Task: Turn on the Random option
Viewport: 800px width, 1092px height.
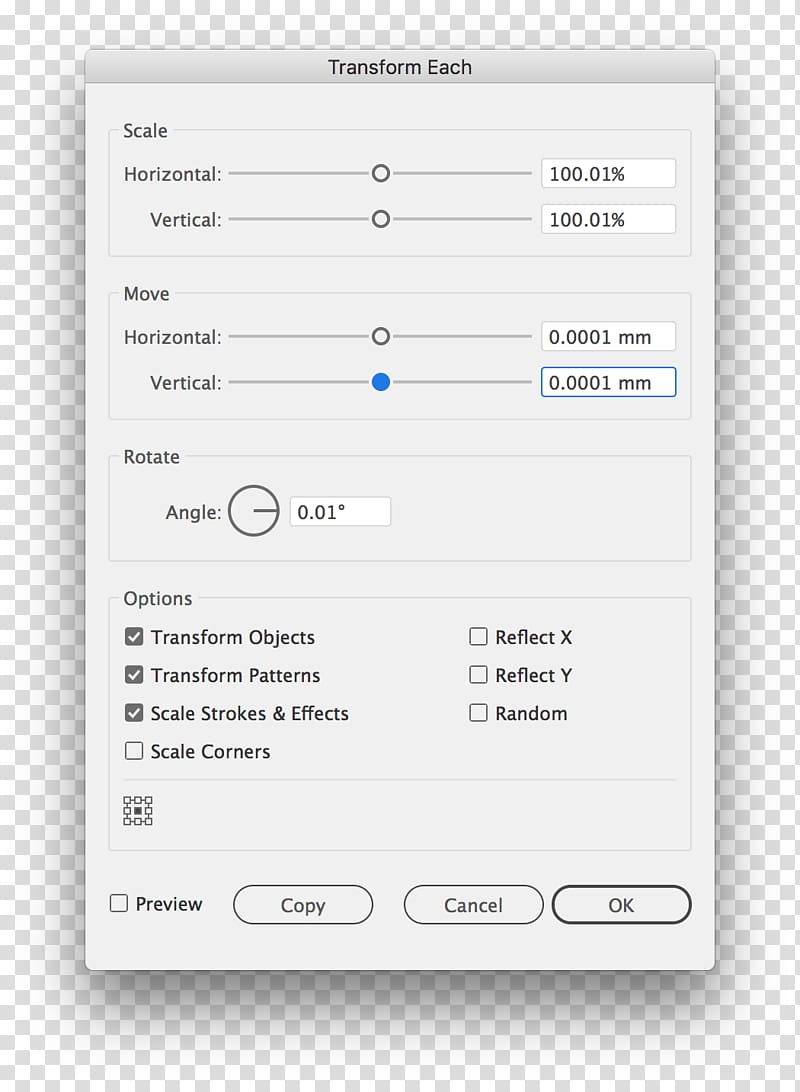Action: (478, 713)
